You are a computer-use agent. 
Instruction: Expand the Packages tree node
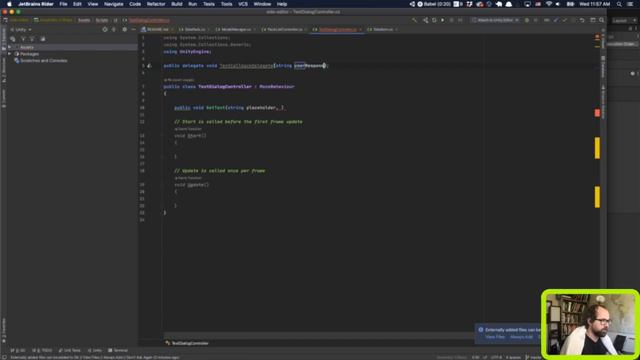pyautogui.click(x=10, y=54)
